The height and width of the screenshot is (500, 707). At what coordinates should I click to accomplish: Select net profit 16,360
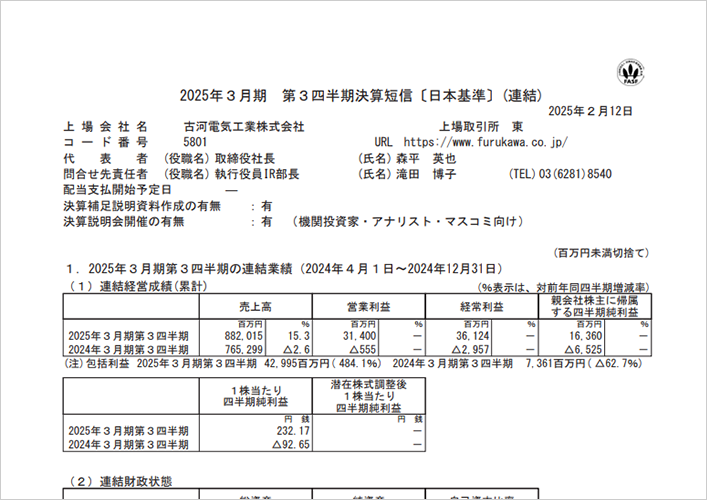586,336
